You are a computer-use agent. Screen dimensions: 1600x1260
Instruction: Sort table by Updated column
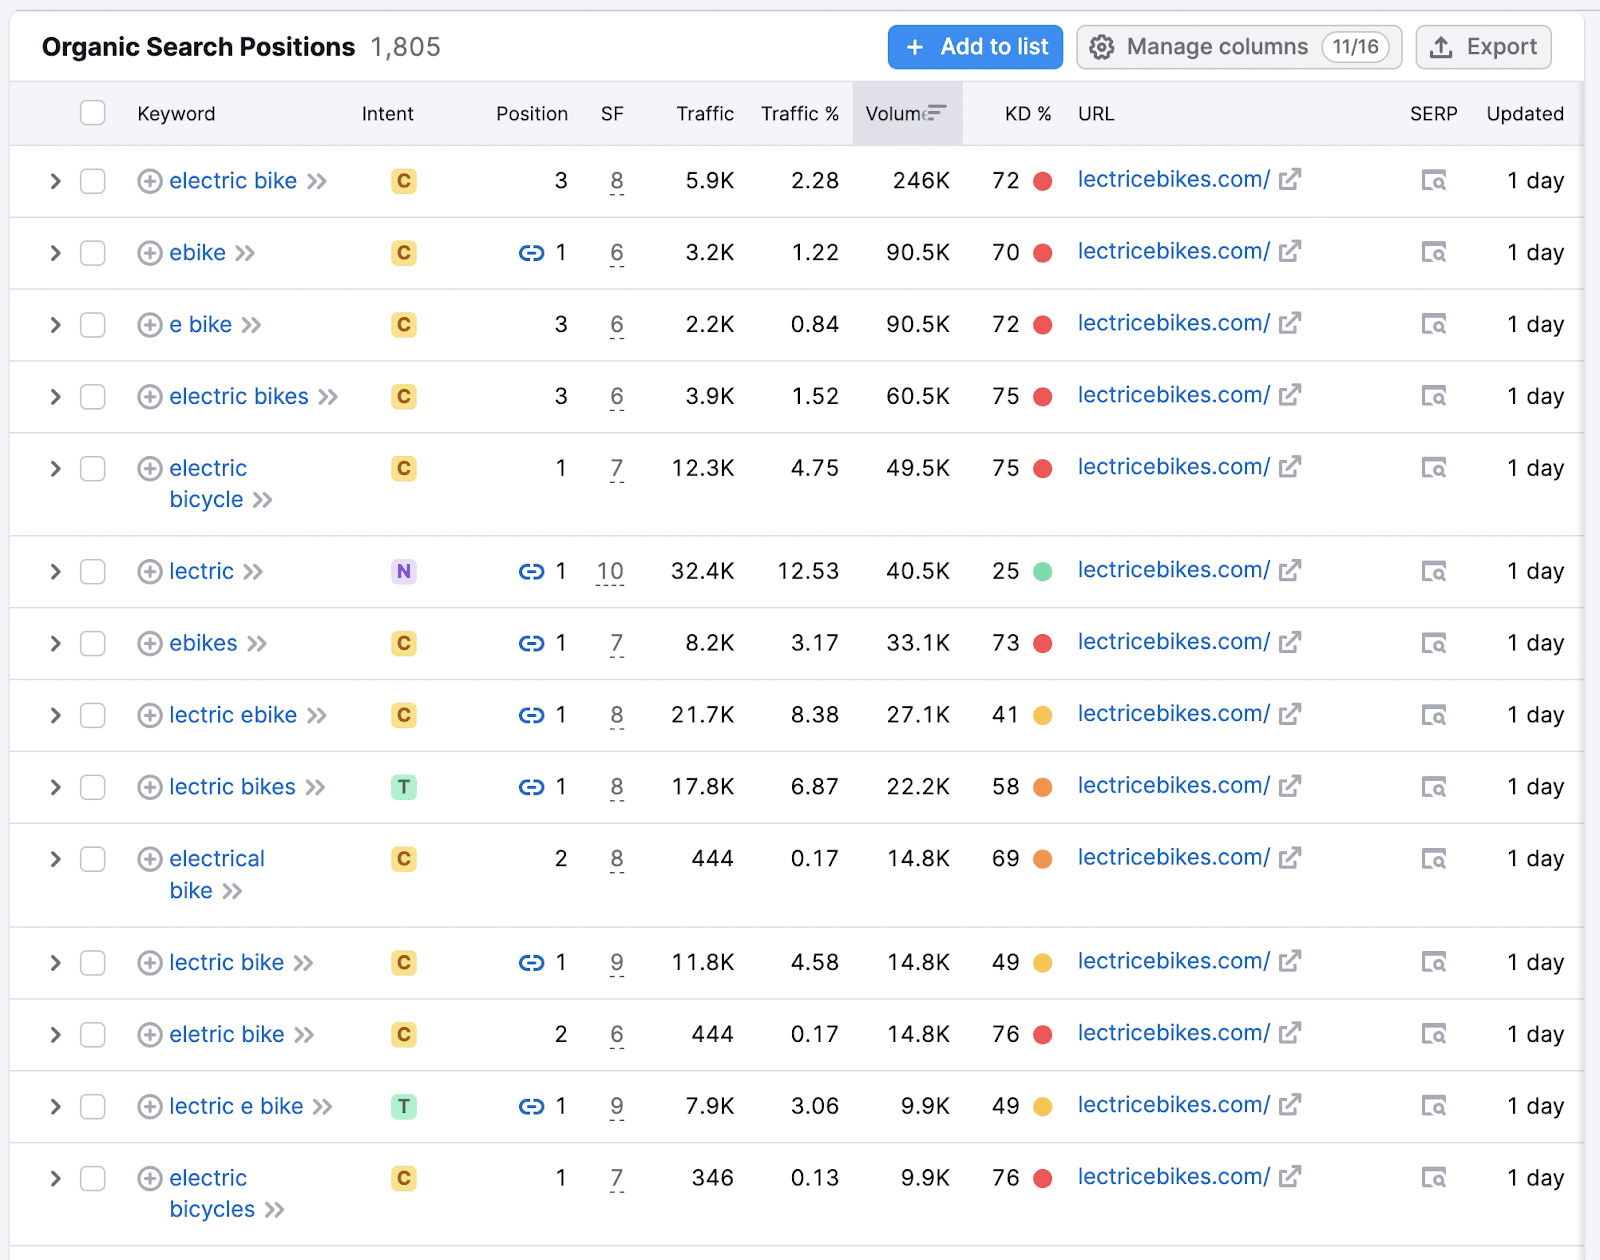click(x=1525, y=114)
